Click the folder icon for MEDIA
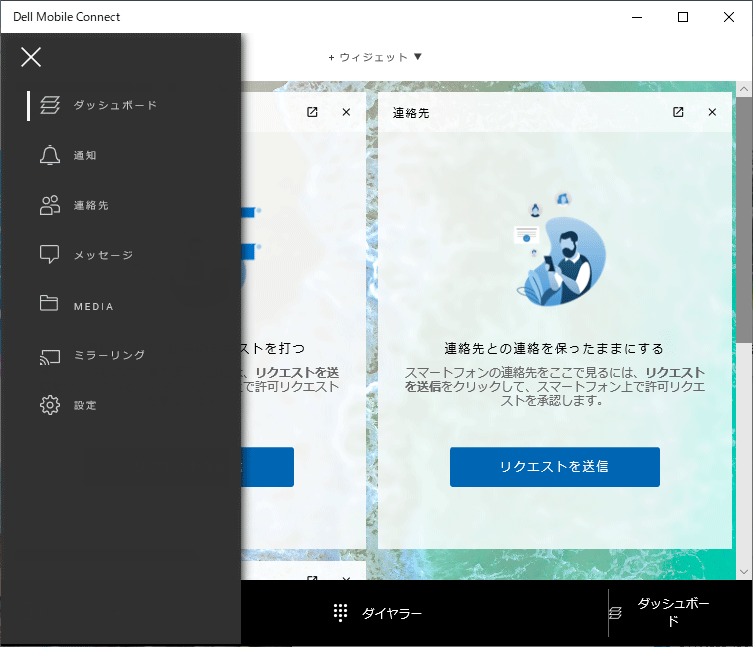Viewport: 753px width, 647px height. pos(49,303)
